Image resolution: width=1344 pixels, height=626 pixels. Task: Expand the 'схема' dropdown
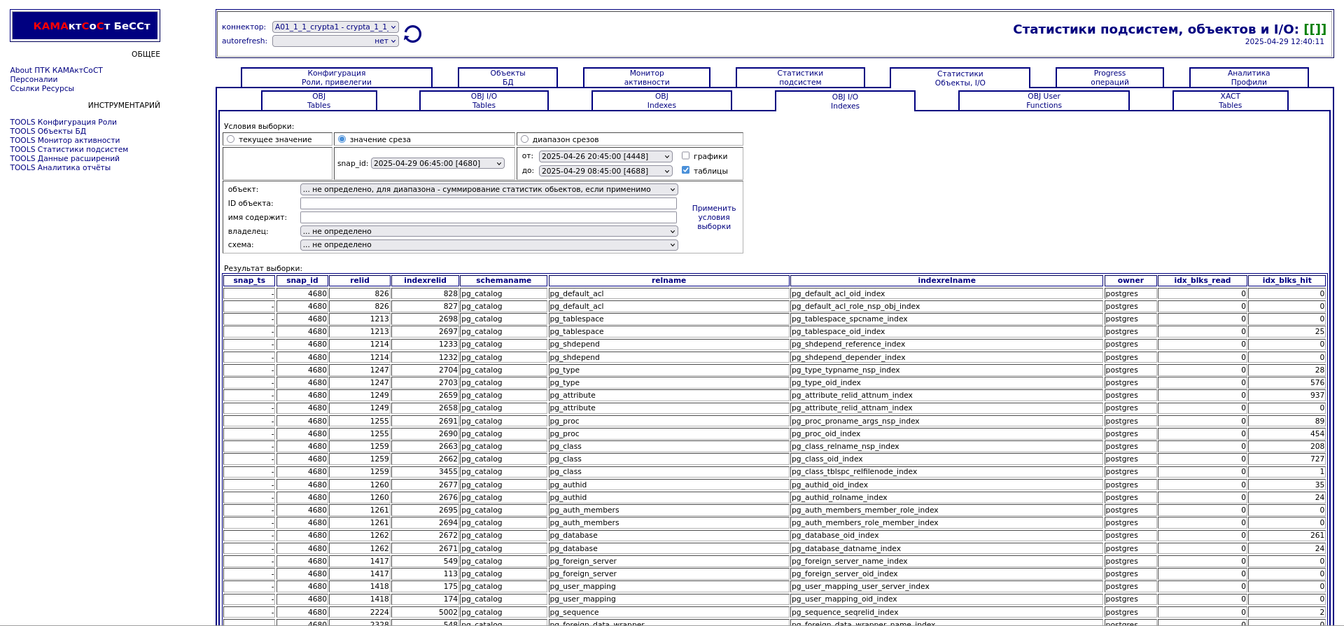coord(488,245)
